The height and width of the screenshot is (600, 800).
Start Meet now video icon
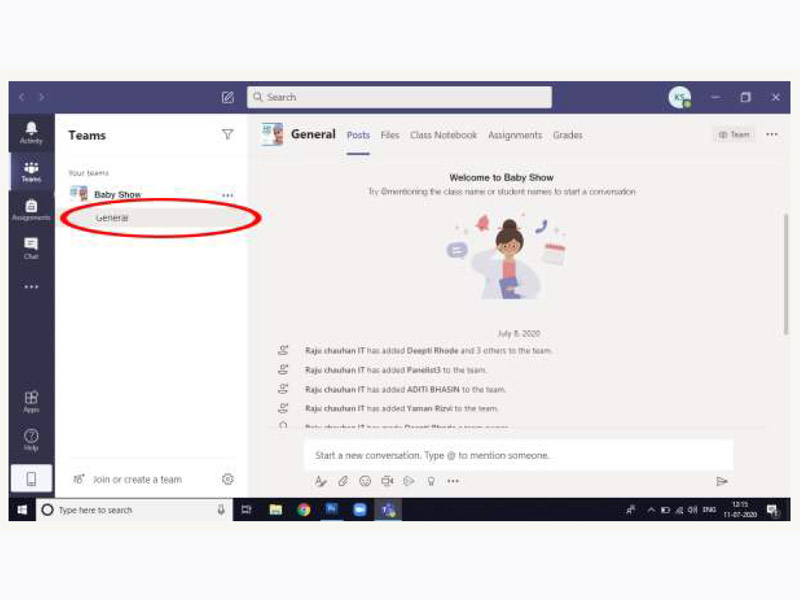[387, 481]
